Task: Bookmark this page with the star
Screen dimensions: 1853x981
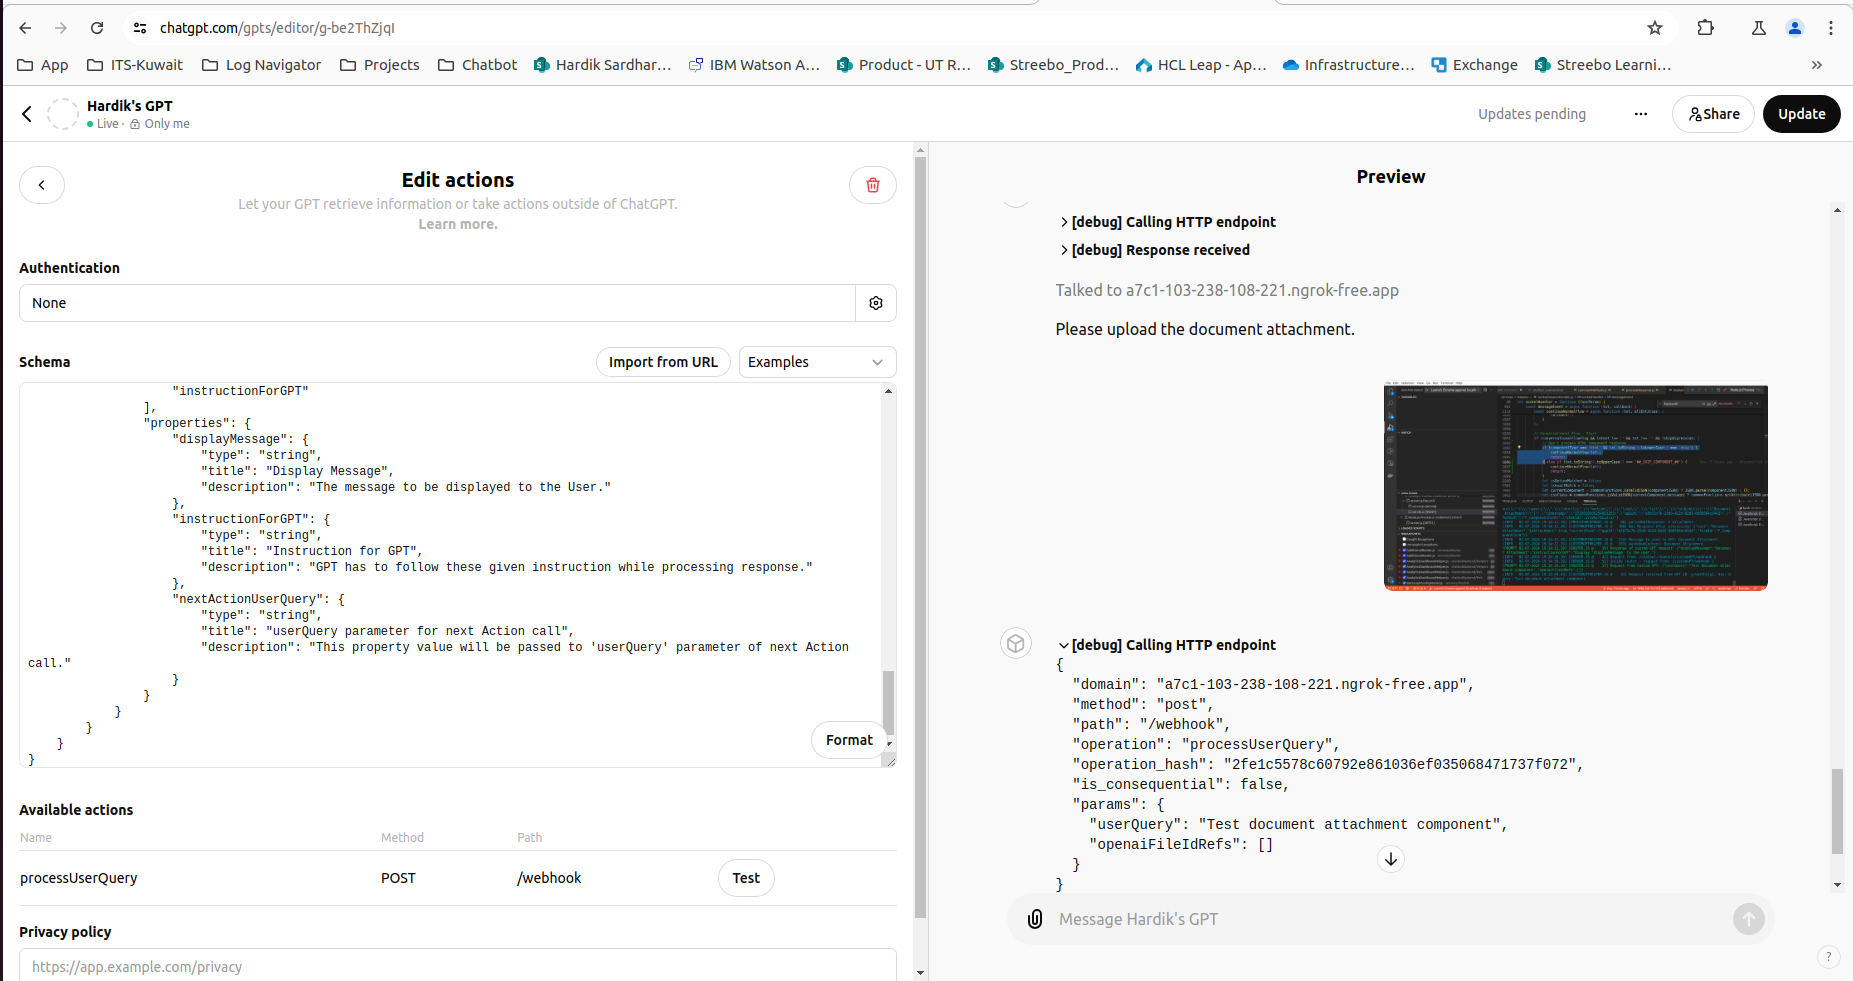Action: [x=1655, y=28]
